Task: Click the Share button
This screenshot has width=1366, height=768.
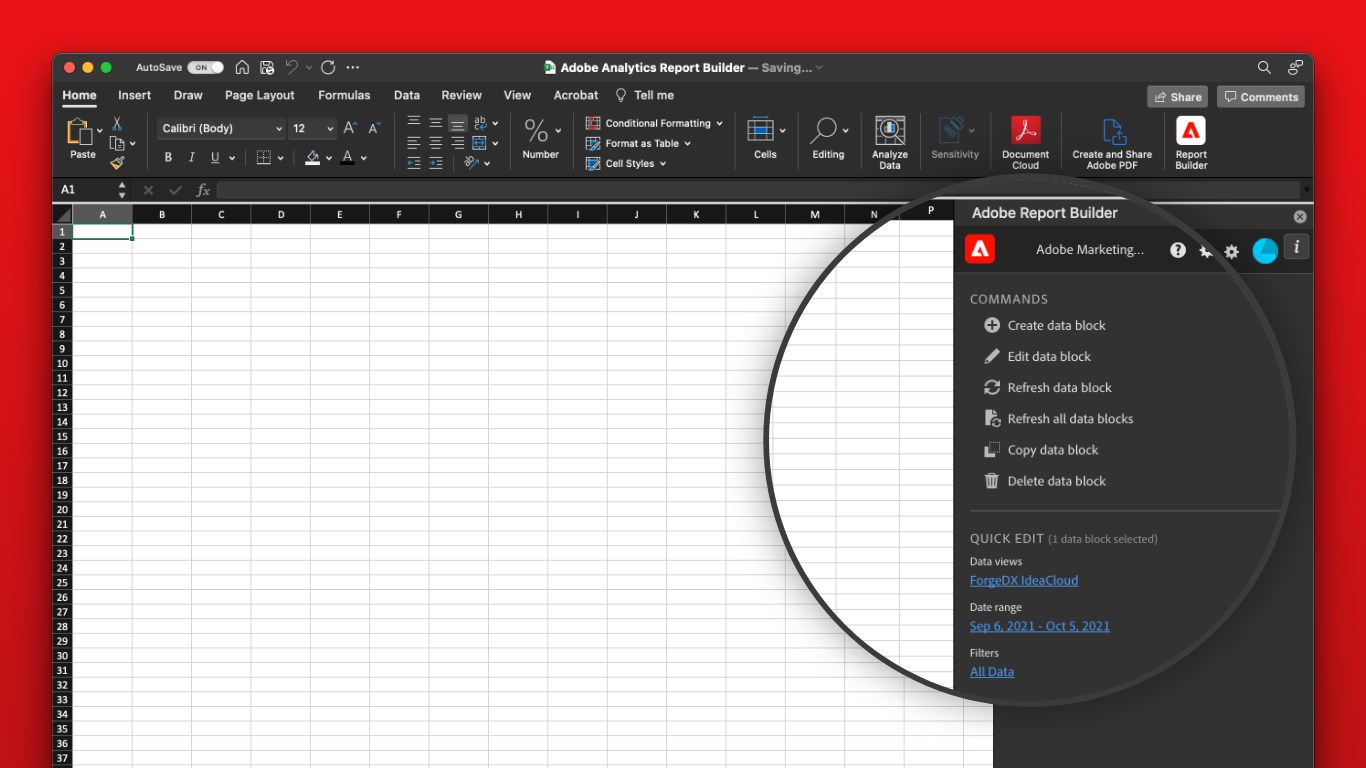Action: [x=1177, y=97]
